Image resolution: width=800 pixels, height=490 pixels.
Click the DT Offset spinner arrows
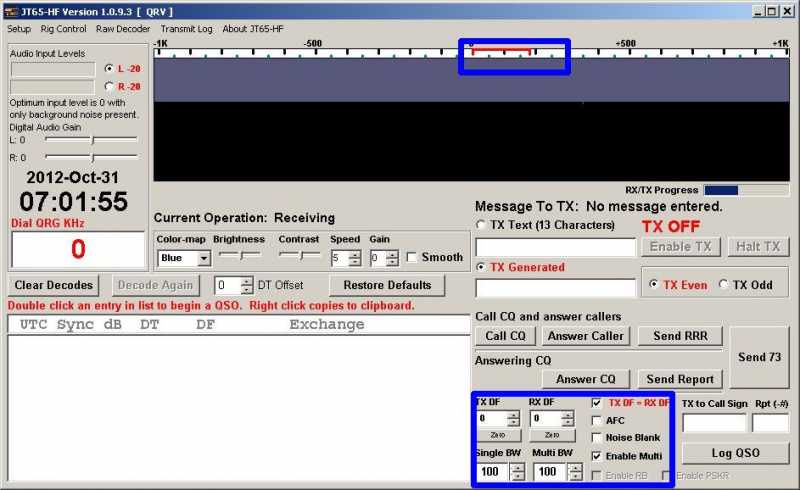pyautogui.click(x=246, y=285)
